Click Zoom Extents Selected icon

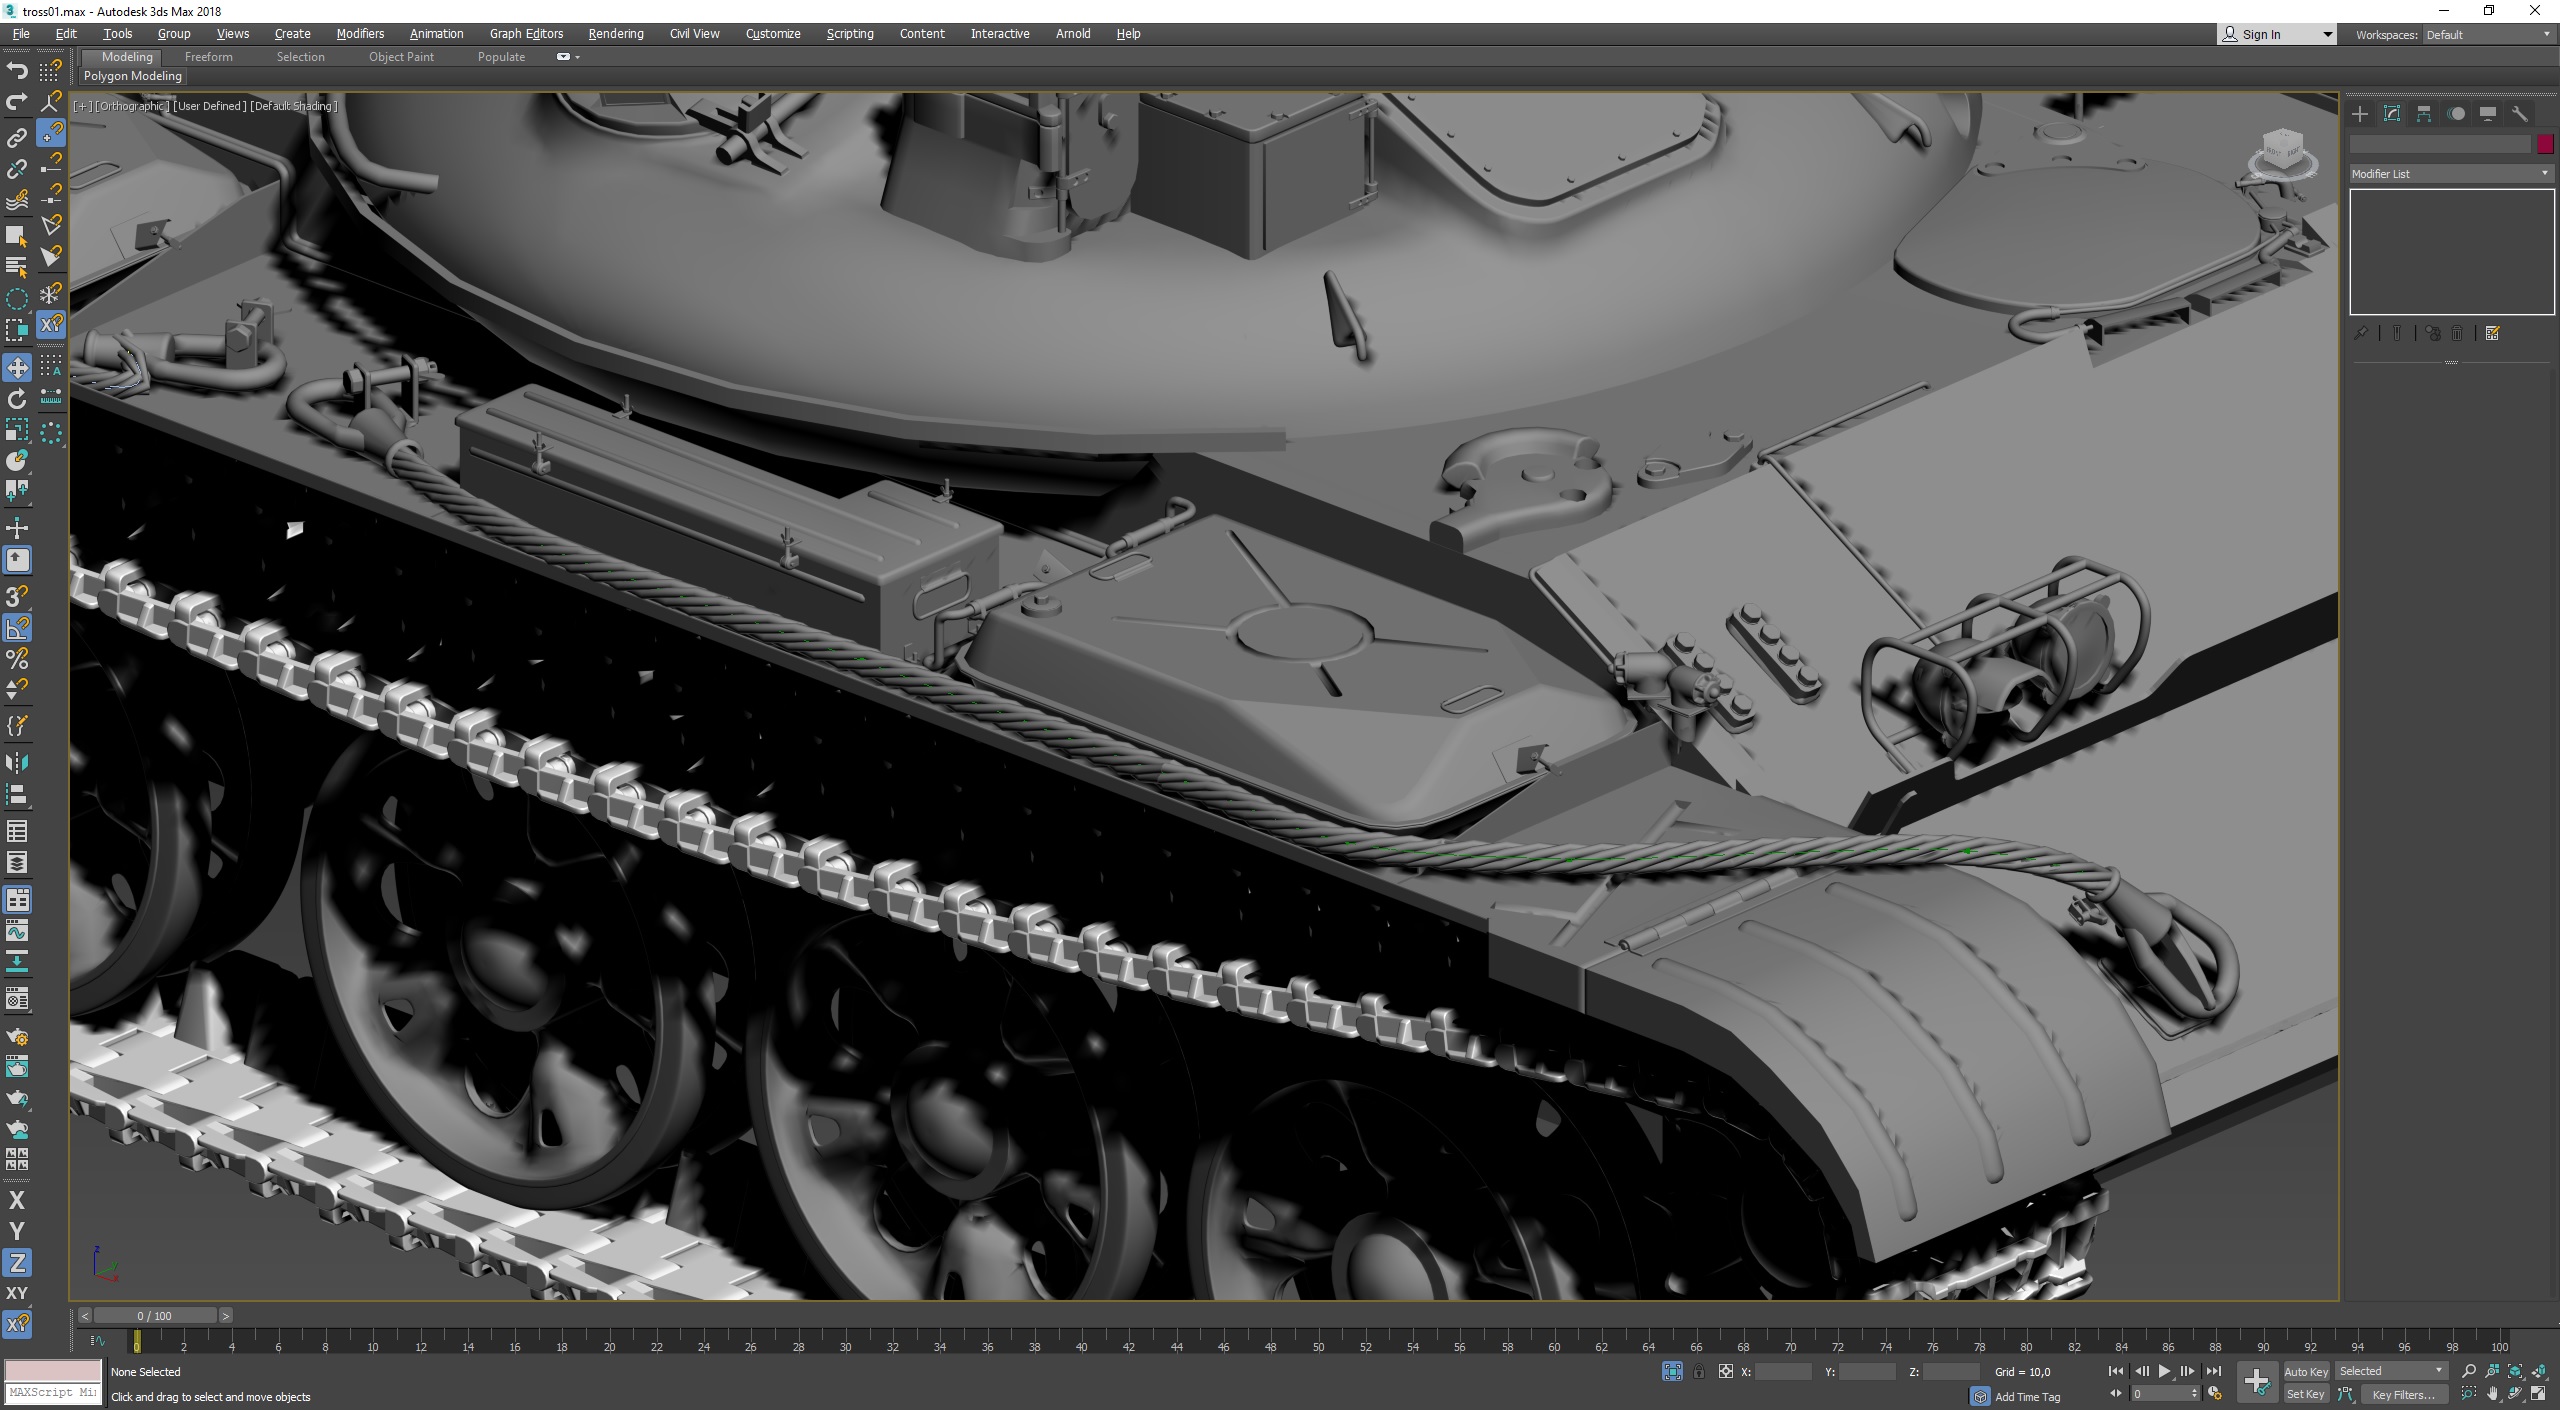point(2515,1372)
